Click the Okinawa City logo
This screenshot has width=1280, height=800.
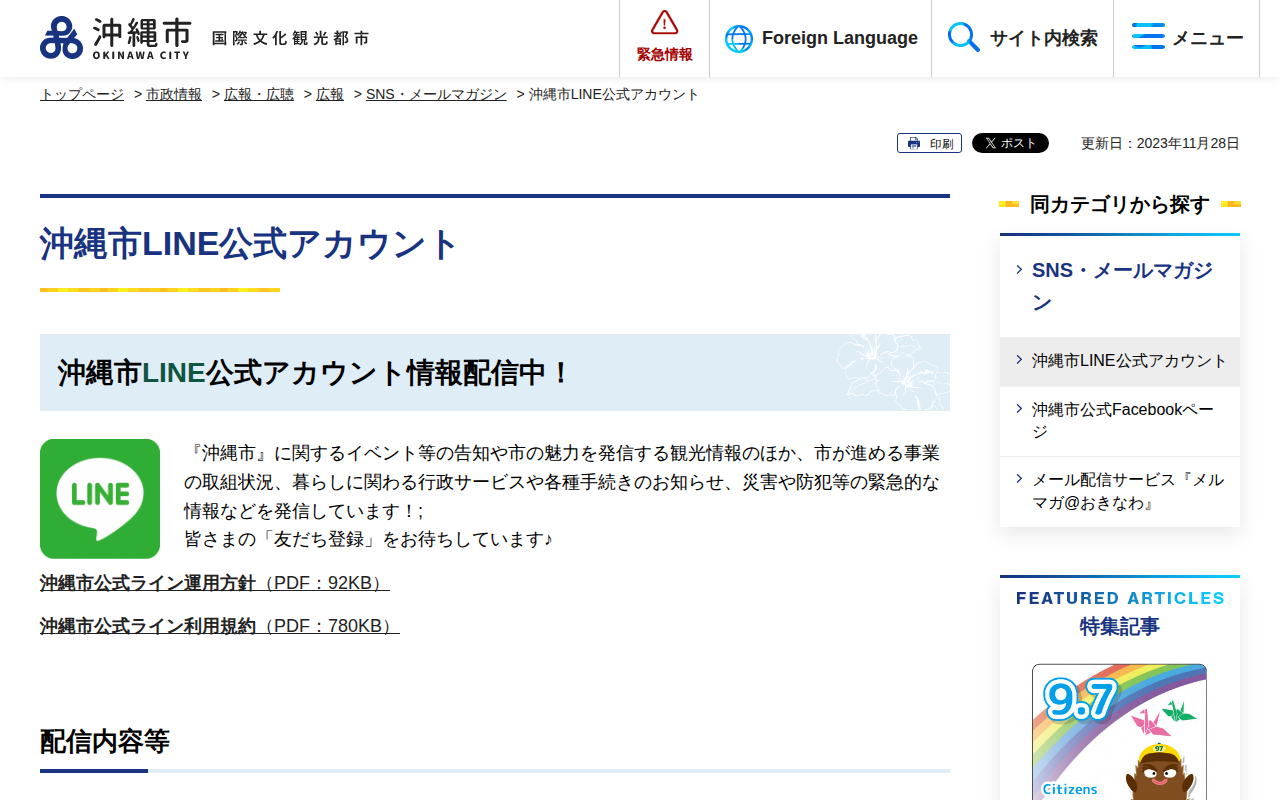tap(115, 38)
